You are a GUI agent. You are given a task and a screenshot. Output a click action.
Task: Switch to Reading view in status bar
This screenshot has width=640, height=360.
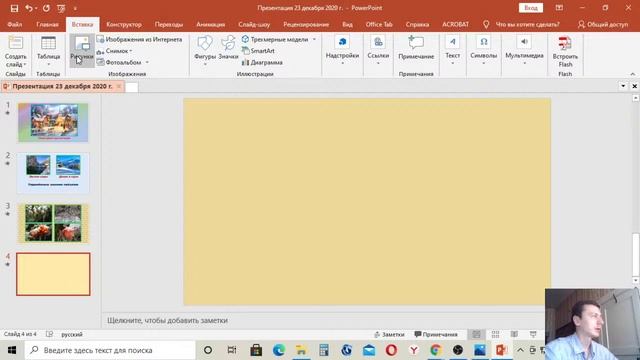514,334
